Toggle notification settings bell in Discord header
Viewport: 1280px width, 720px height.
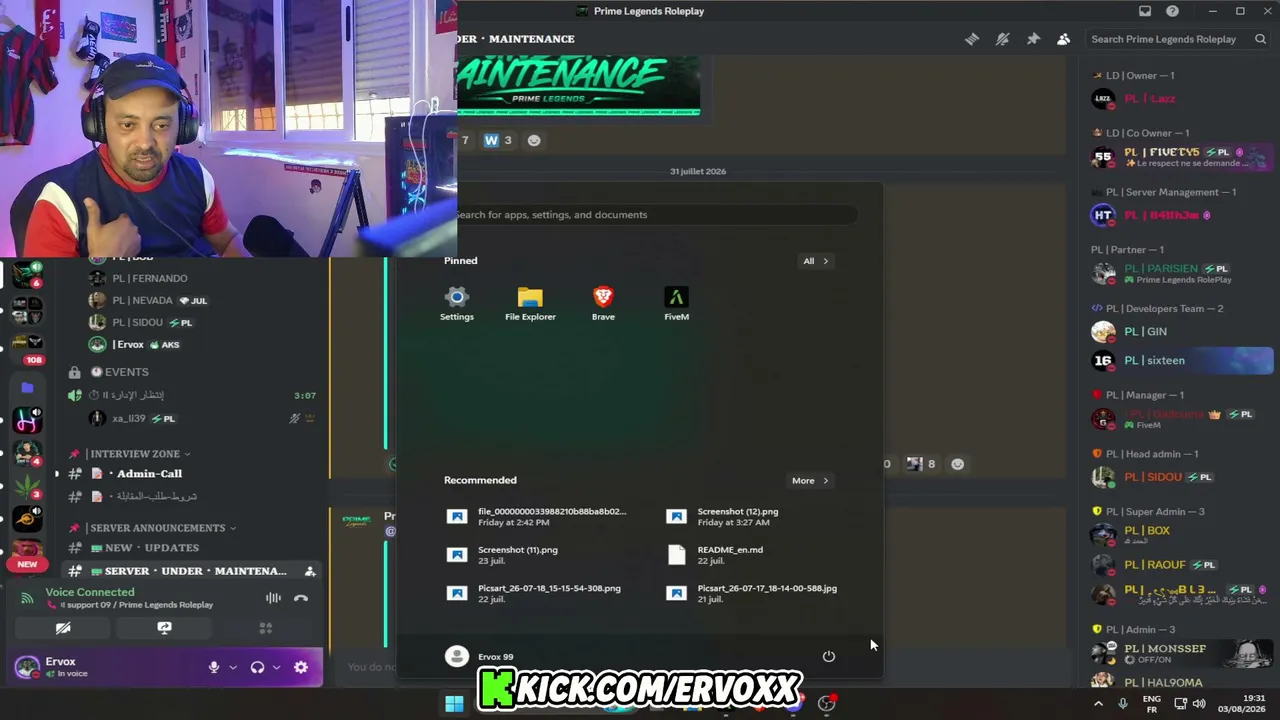coord(1002,39)
